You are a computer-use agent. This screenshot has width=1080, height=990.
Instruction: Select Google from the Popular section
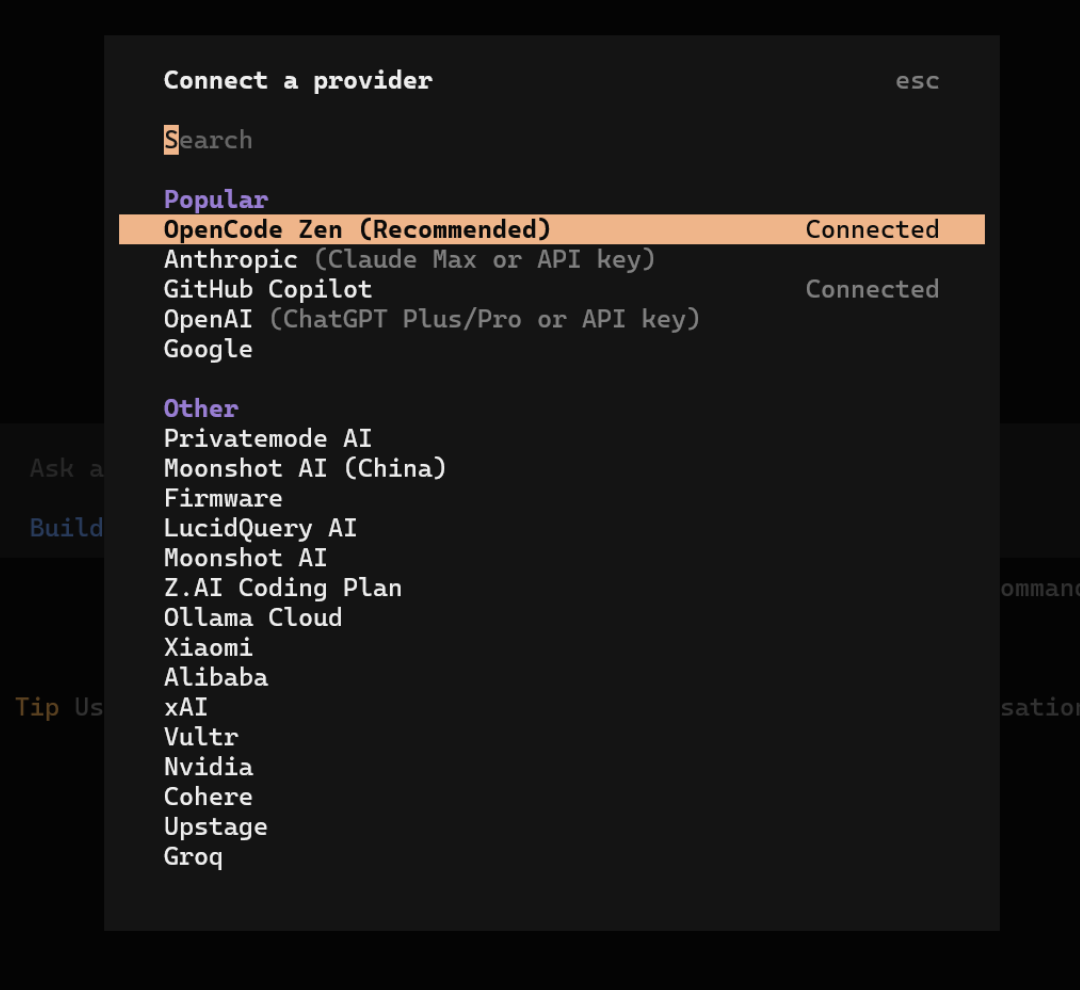[x=207, y=348]
